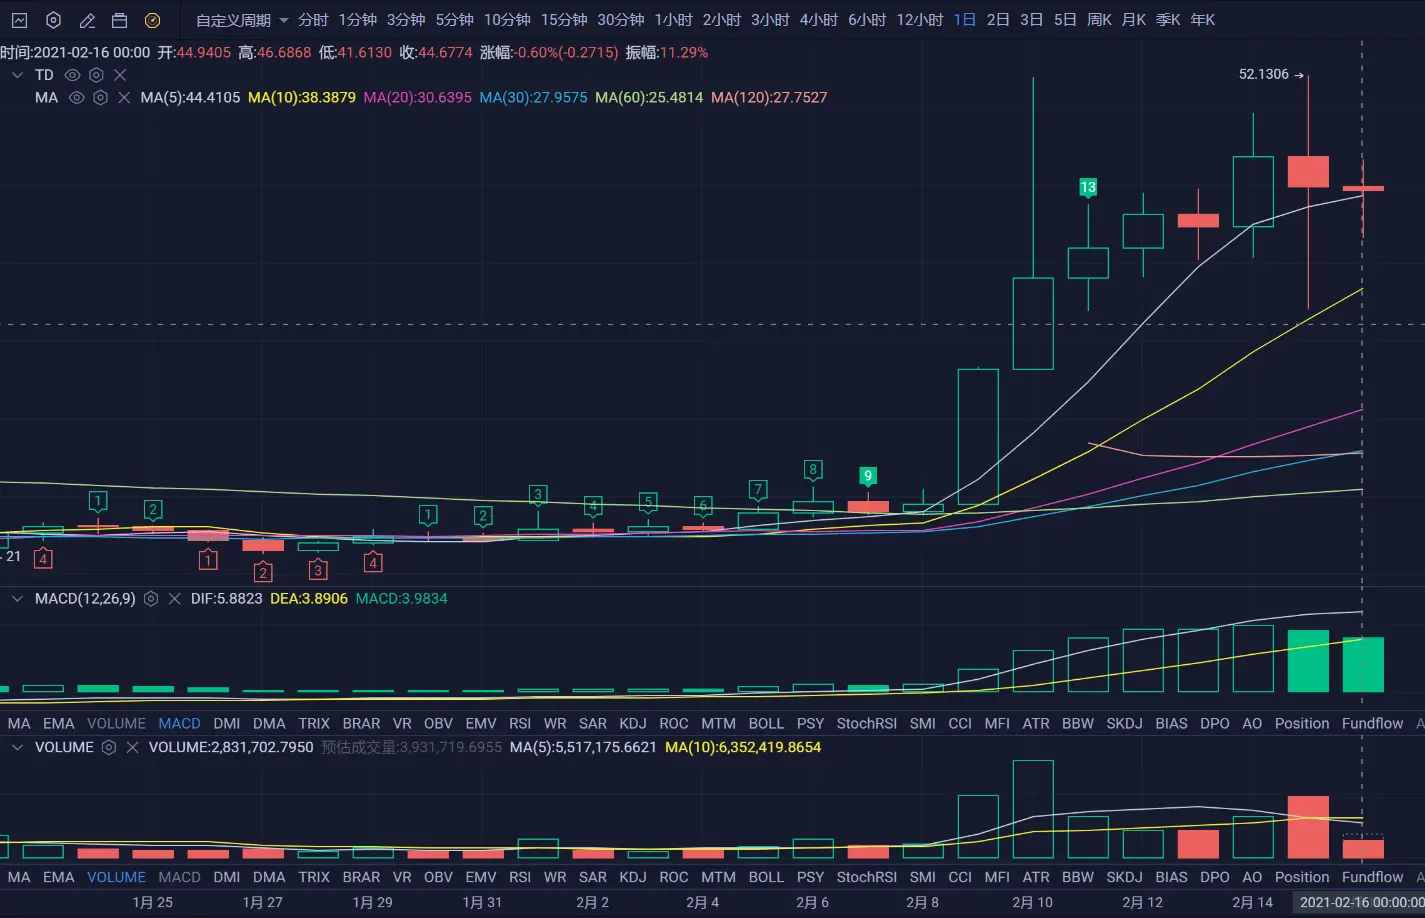Switch to the 15分钟 timeframe
The width and height of the screenshot is (1425, 918).
[x=564, y=20]
